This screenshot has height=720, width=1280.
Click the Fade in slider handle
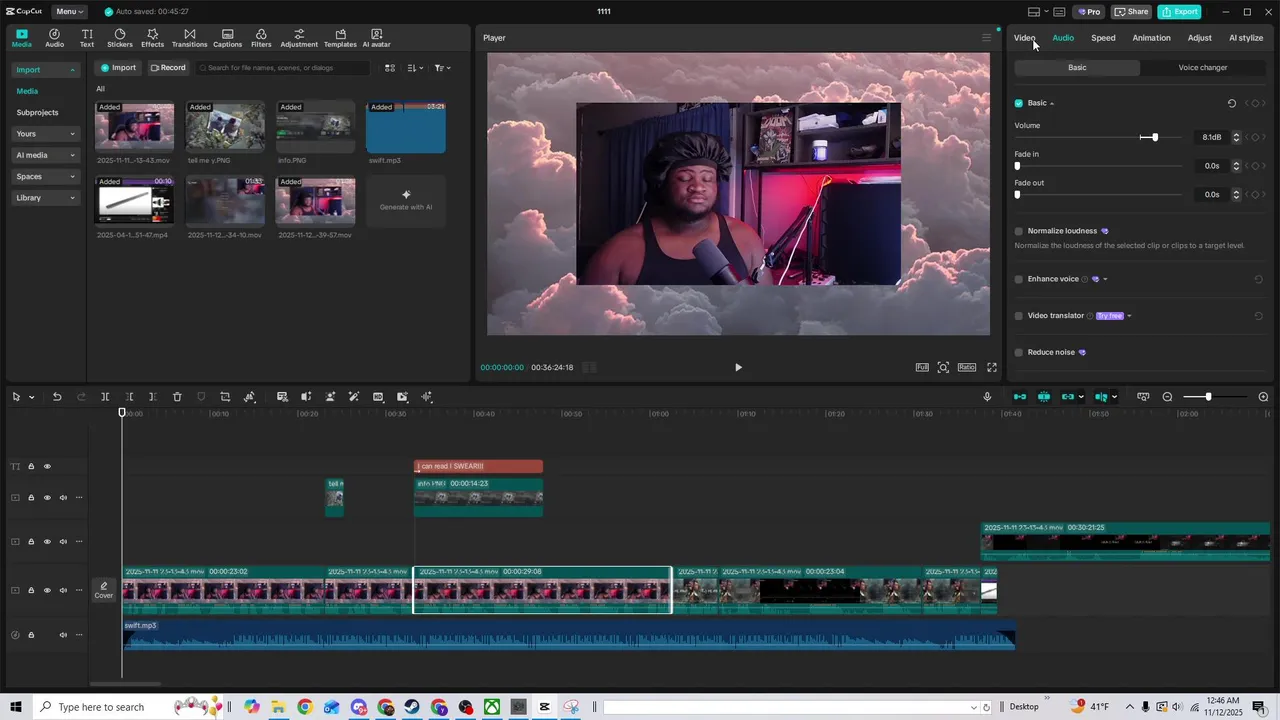[x=1017, y=166]
